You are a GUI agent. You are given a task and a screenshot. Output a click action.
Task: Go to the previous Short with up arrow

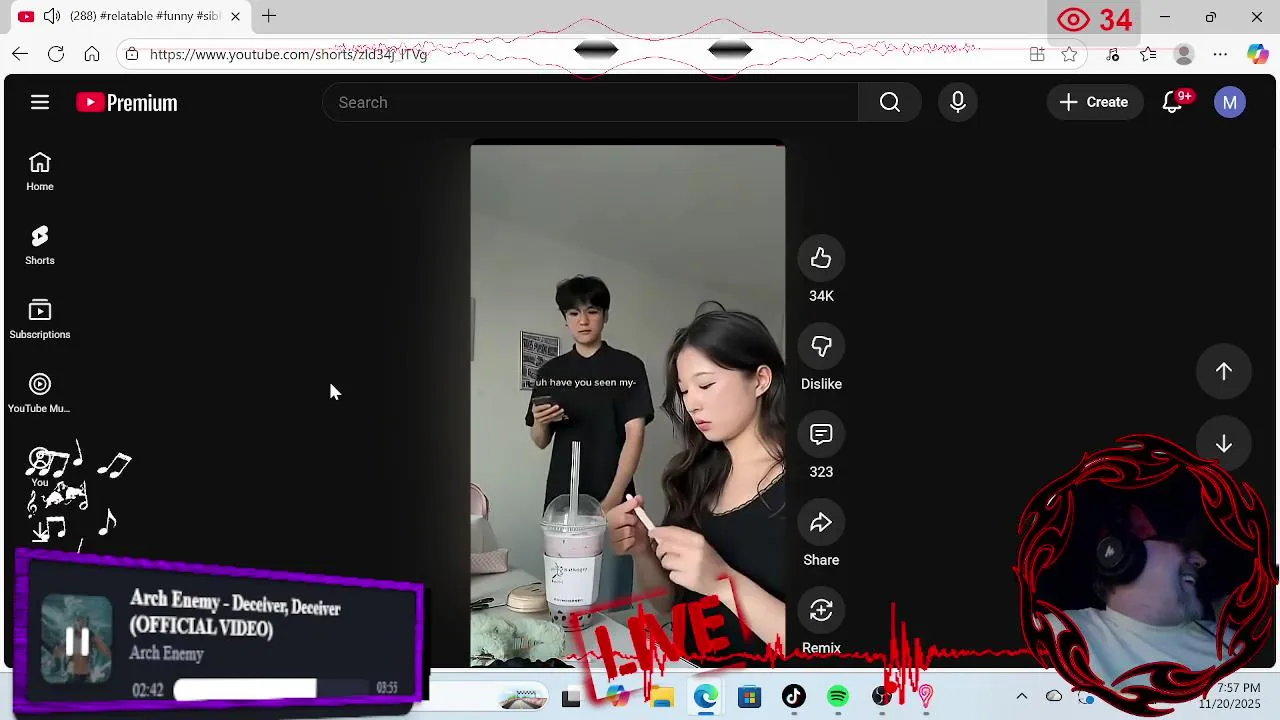(1224, 371)
